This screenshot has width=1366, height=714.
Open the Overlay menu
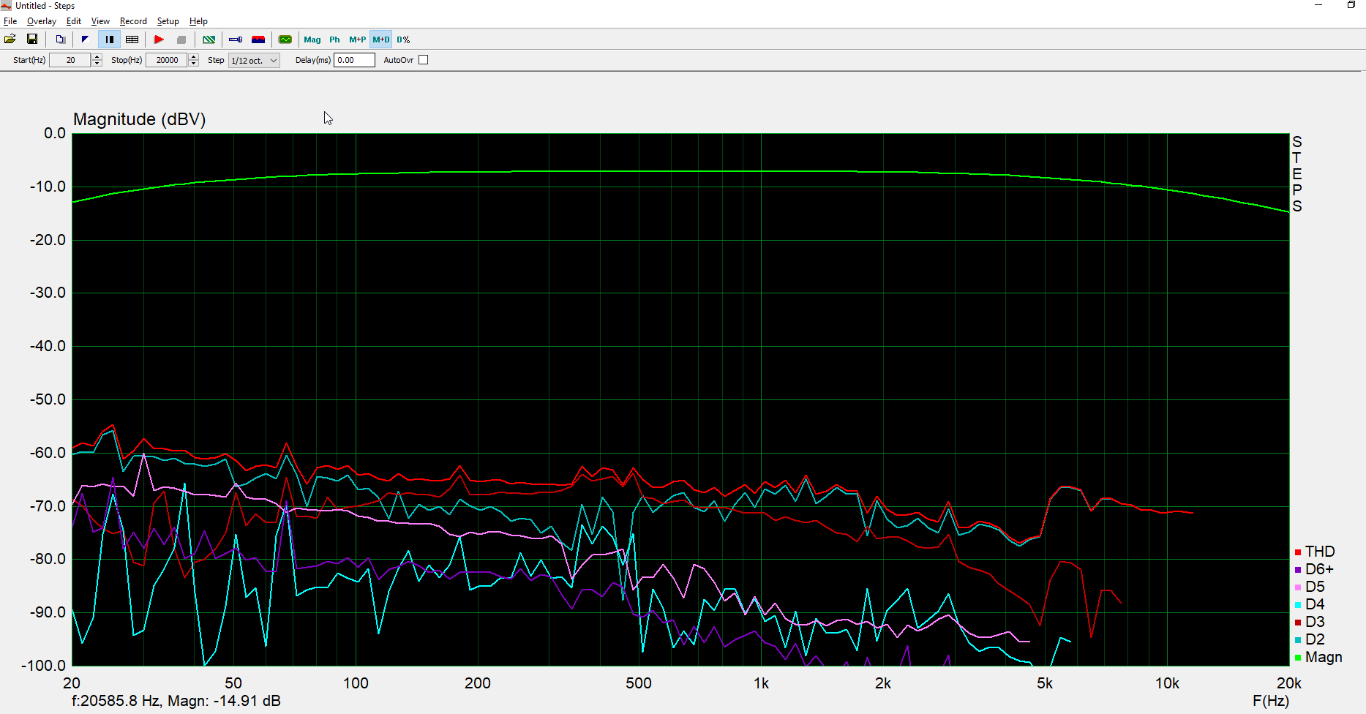coord(41,21)
